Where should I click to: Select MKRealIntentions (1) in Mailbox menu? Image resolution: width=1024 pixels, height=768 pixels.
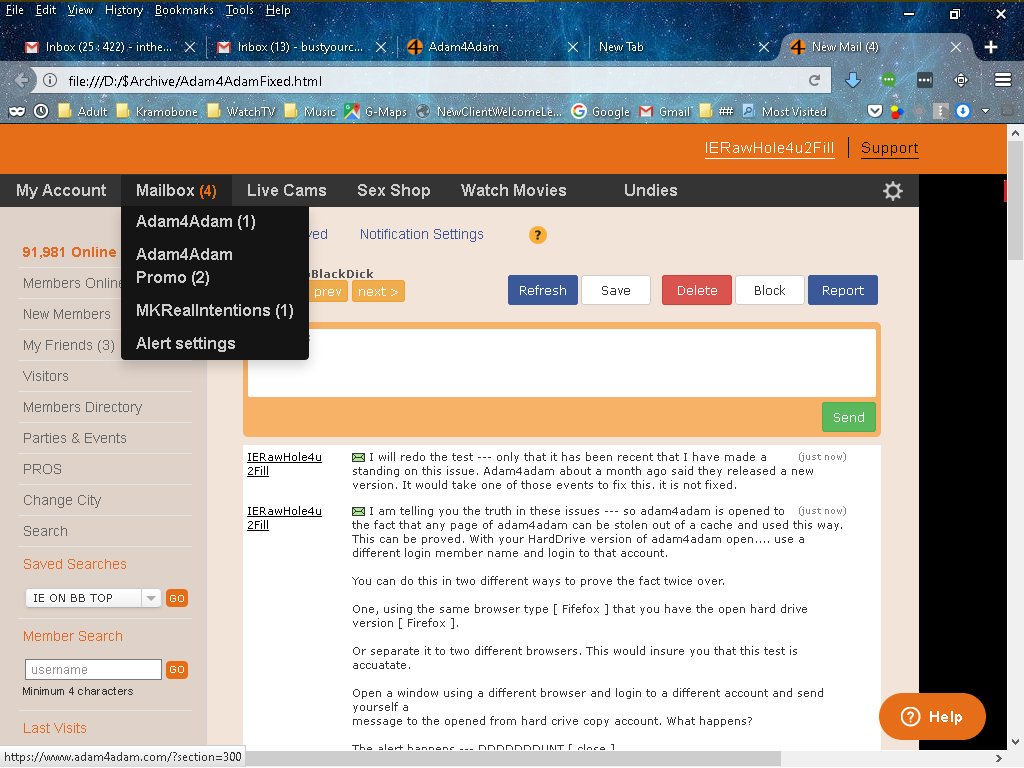(x=214, y=310)
